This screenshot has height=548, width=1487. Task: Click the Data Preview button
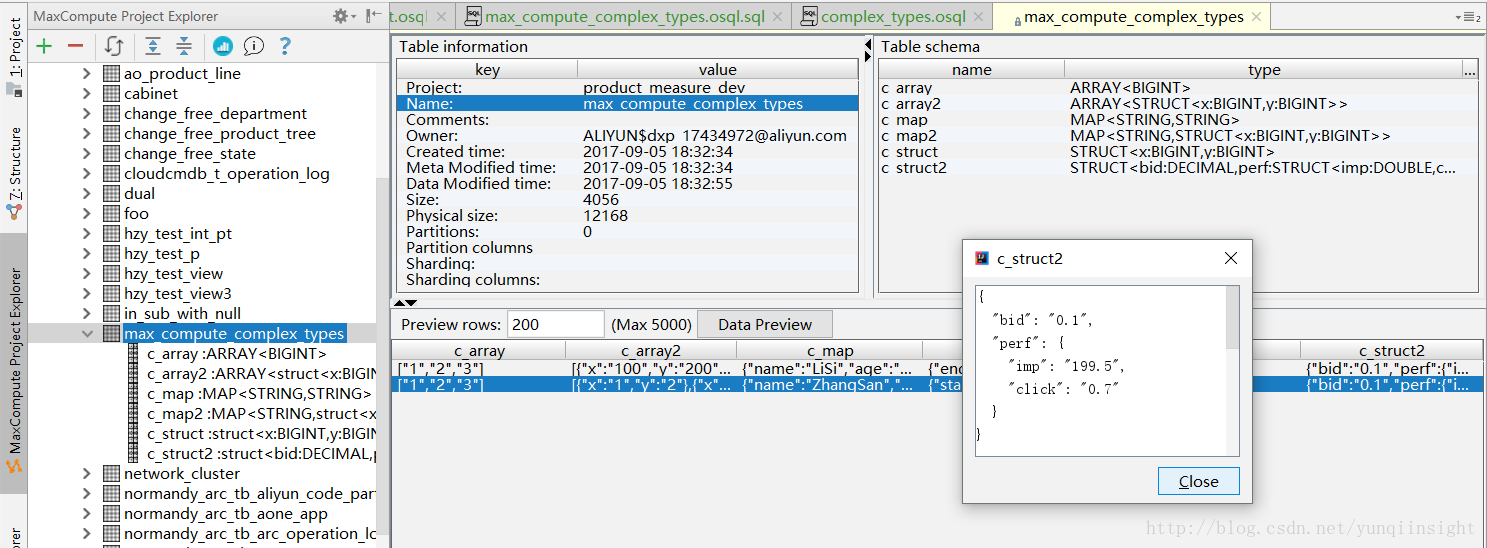click(764, 324)
